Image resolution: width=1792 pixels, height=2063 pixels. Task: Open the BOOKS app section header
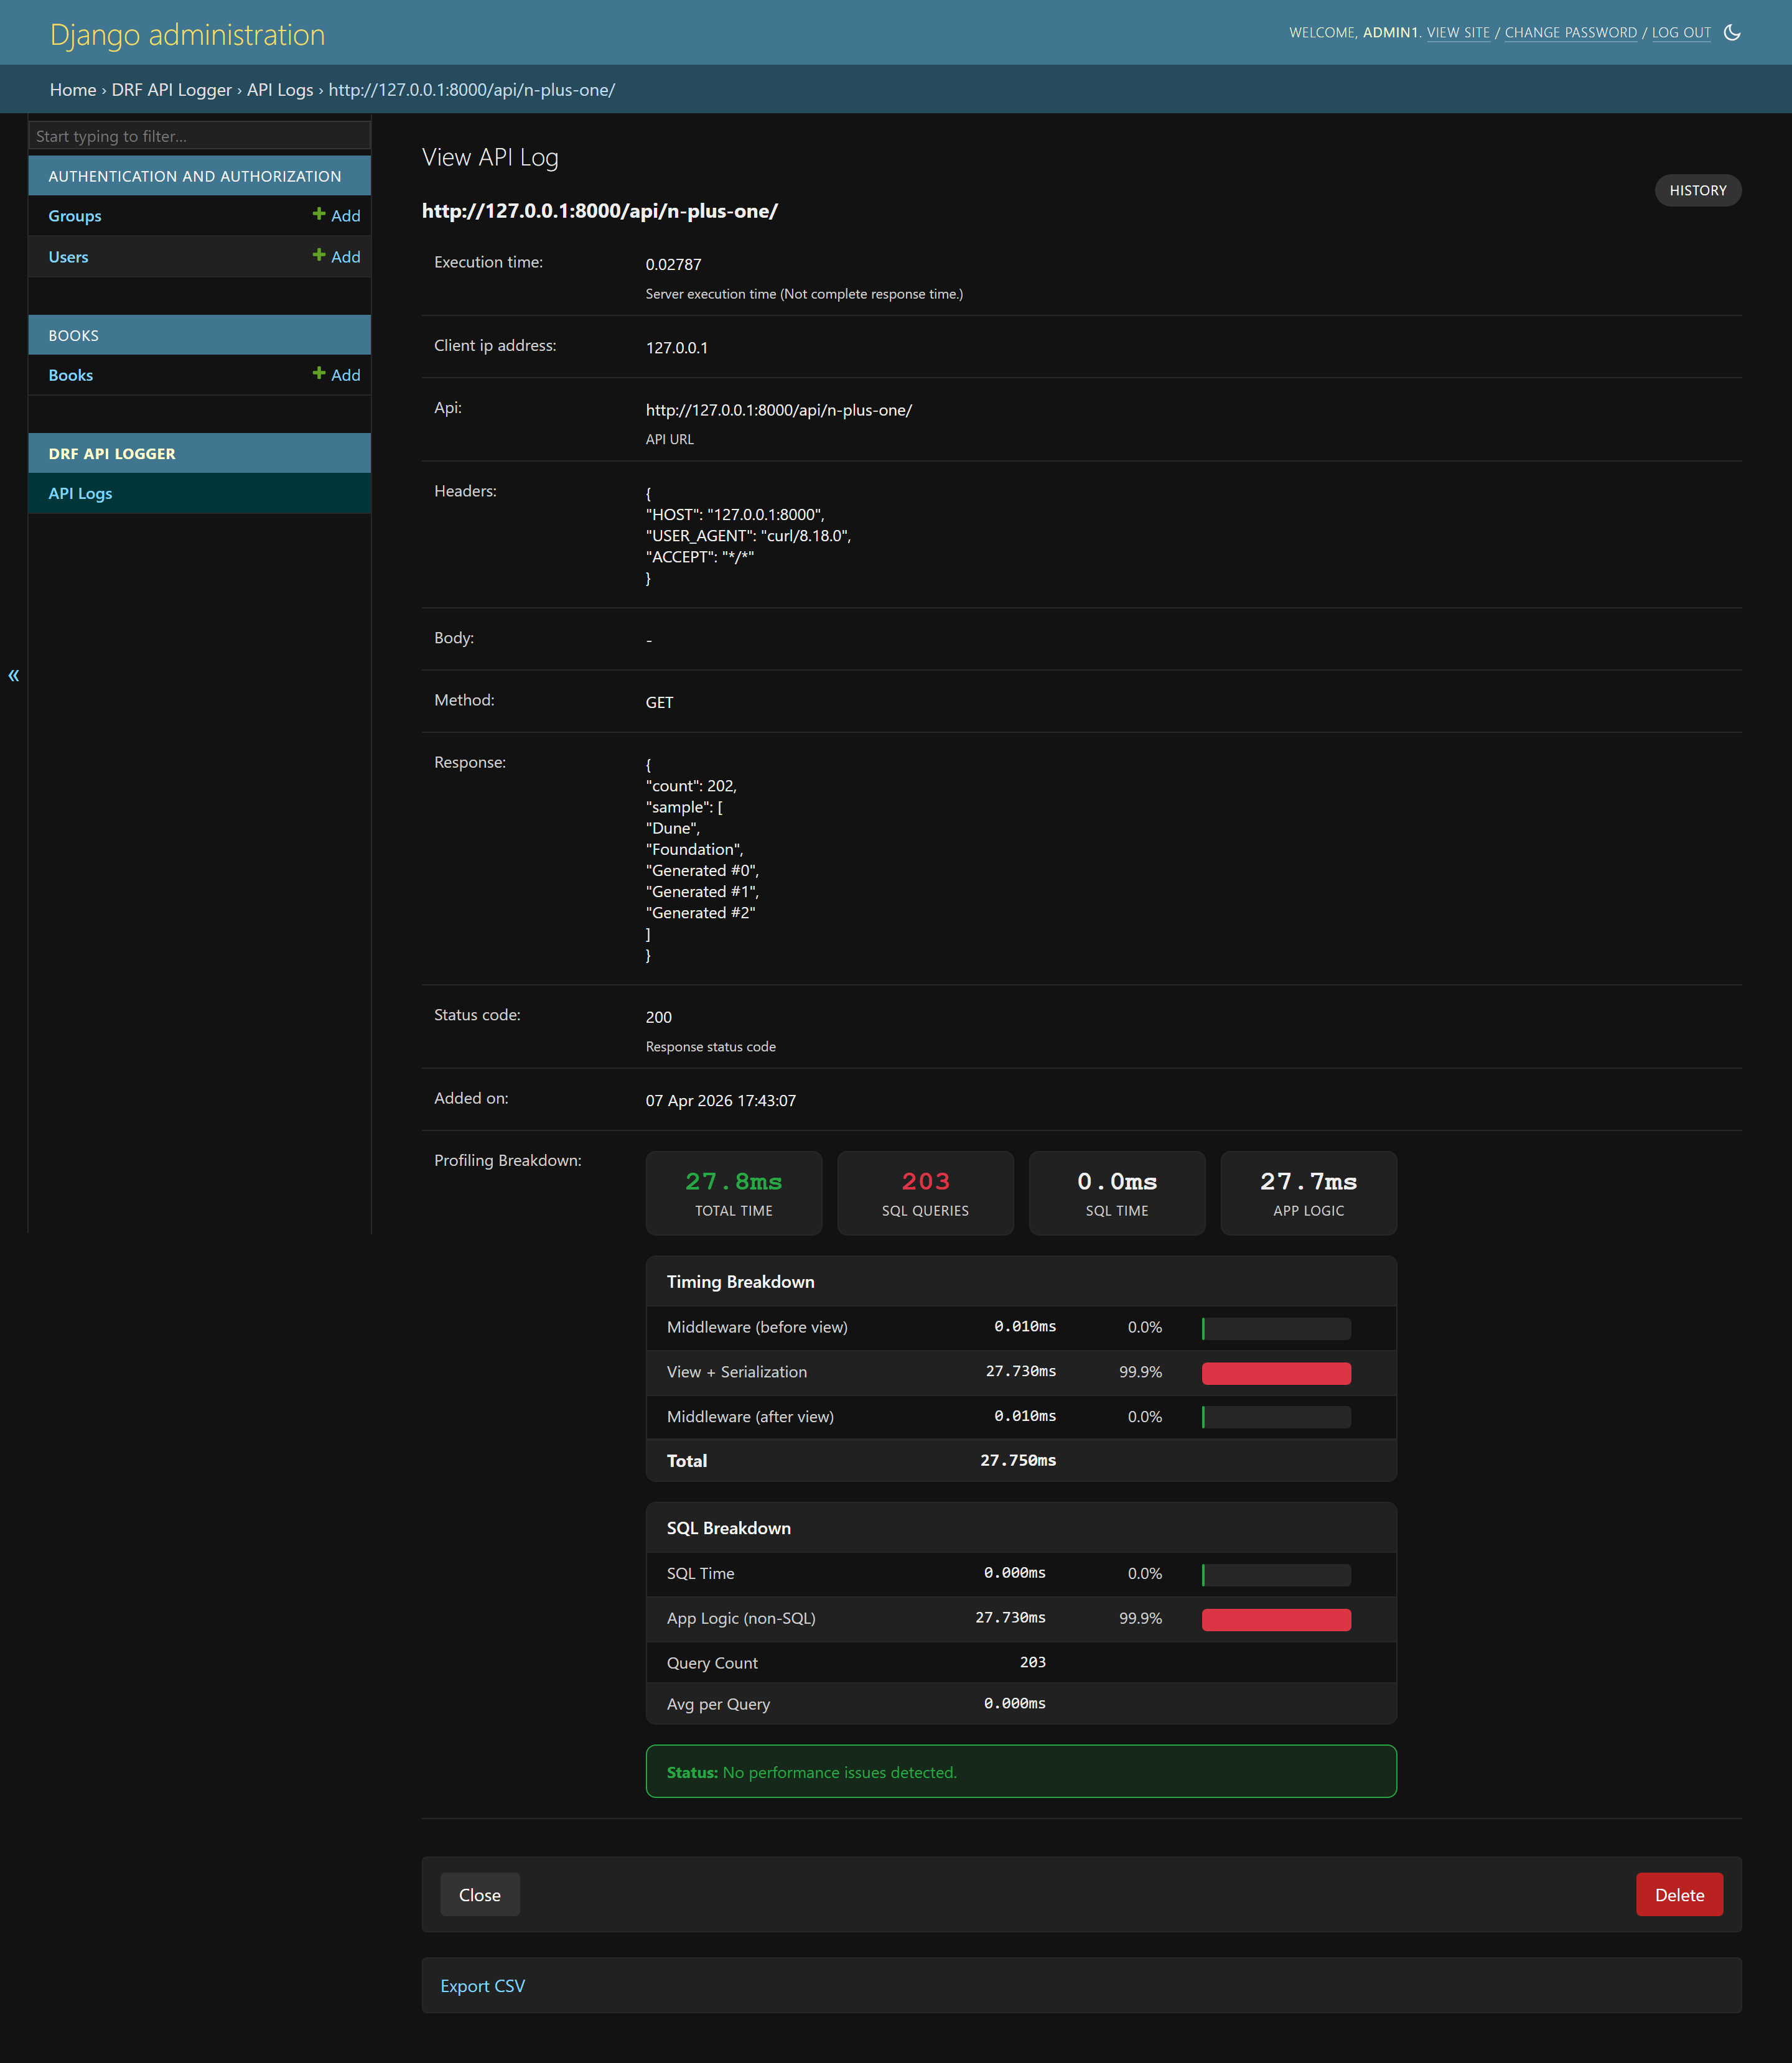pyautogui.click(x=74, y=335)
